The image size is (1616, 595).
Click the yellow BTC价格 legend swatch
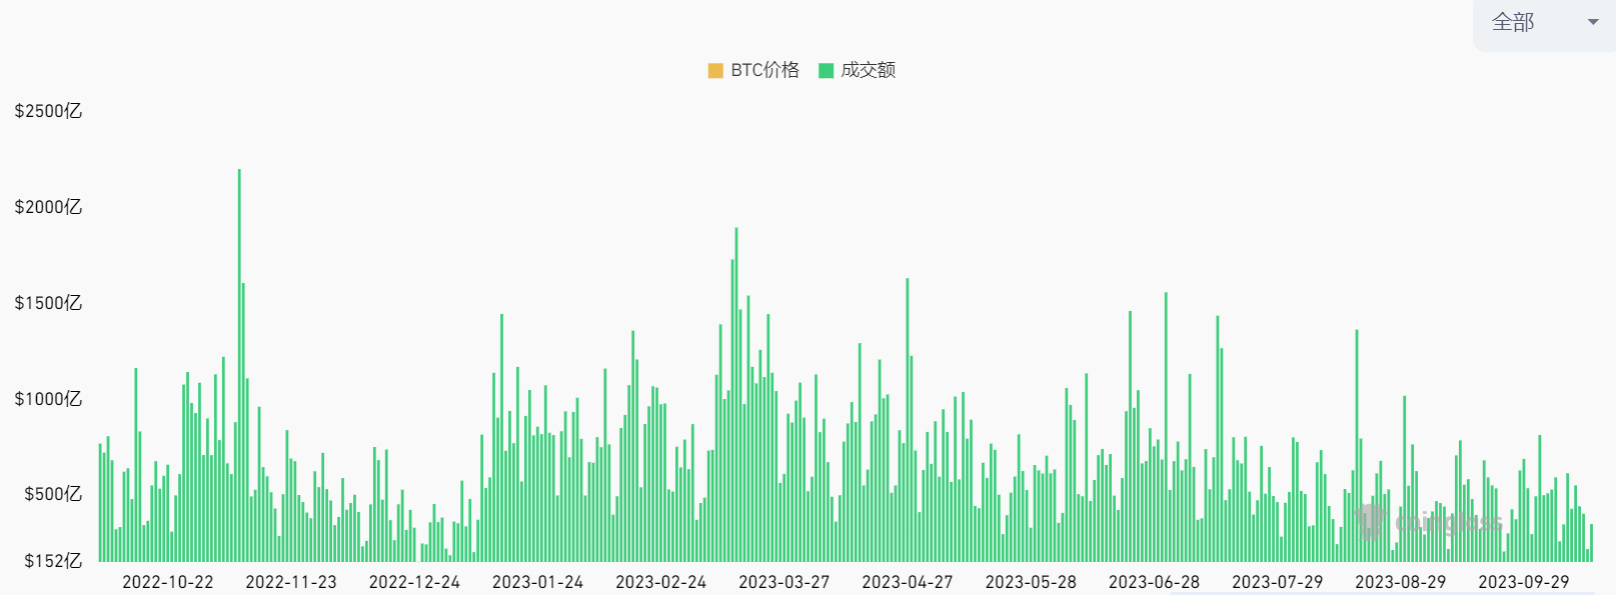click(x=715, y=70)
